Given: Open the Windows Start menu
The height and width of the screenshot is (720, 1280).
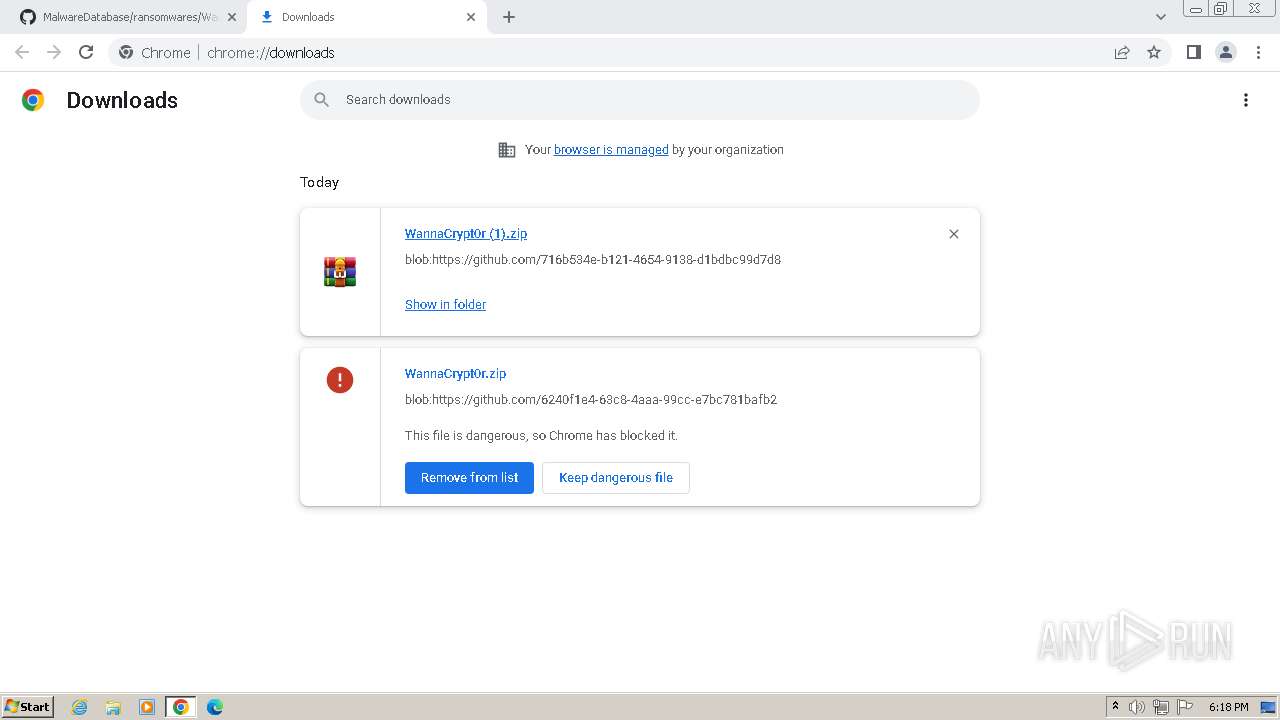Looking at the screenshot, I should point(28,706).
